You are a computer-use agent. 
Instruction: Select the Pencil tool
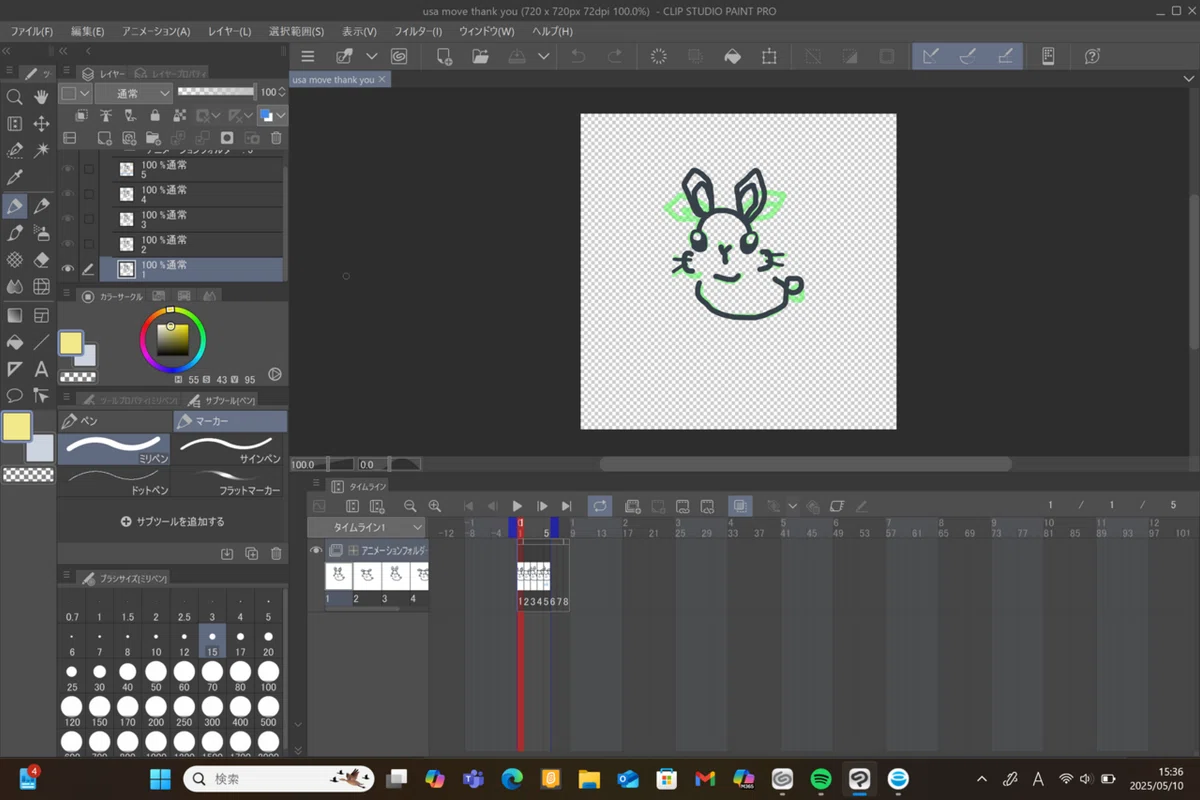pyautogui.click(x=42, y=206)
